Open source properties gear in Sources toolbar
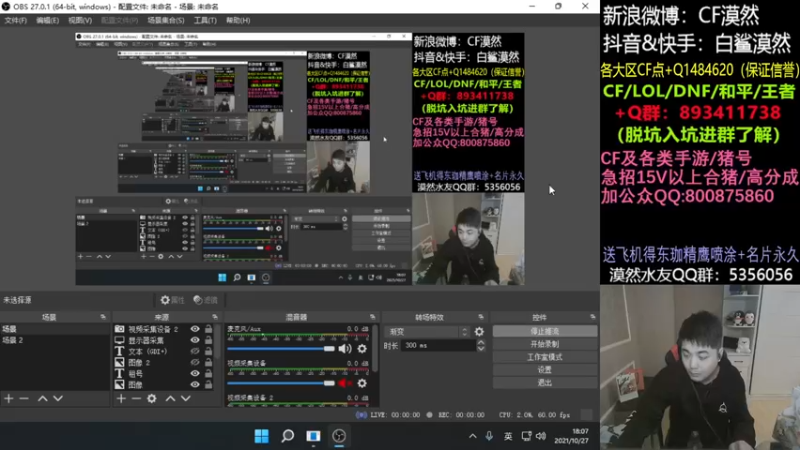Viewport: 800px width, 450px height. [x=152, y=398]
